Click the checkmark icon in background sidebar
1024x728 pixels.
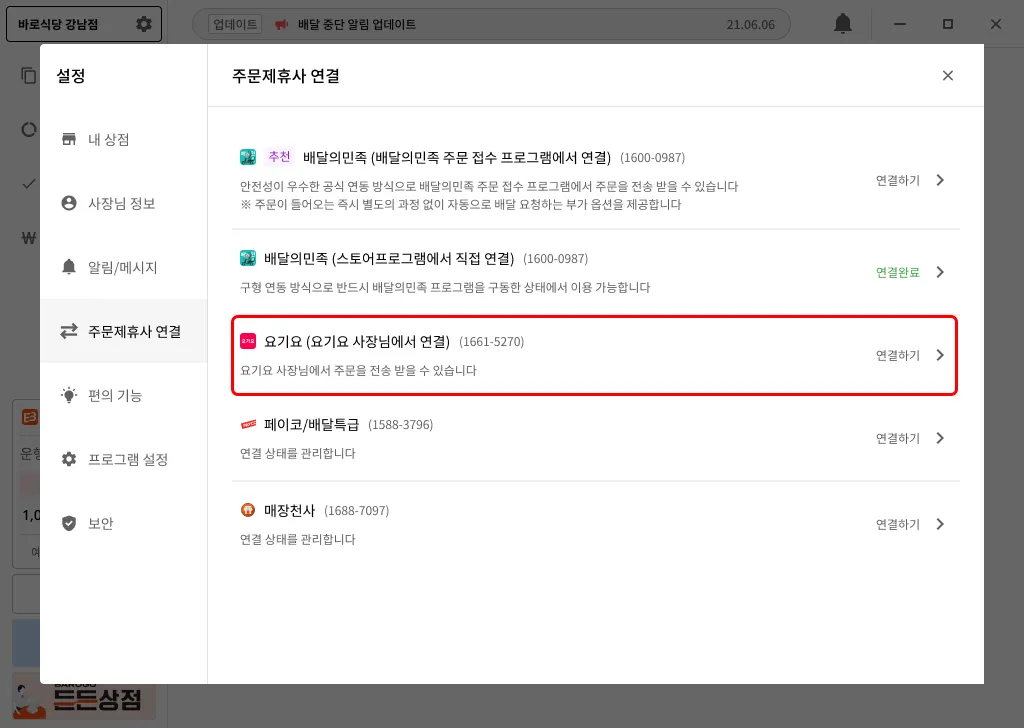pyautogui.click(x=28, y=183)
